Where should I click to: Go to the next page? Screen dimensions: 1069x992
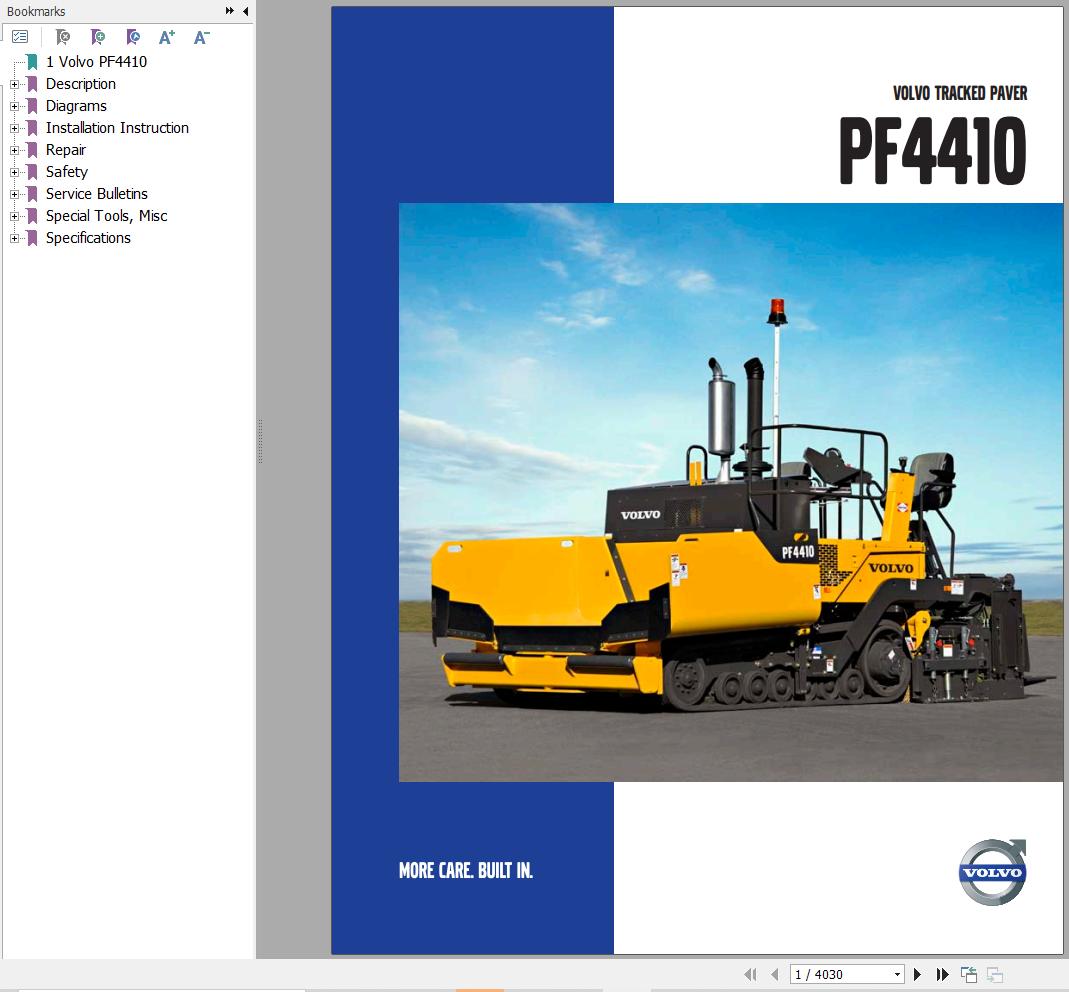point(918,974)
